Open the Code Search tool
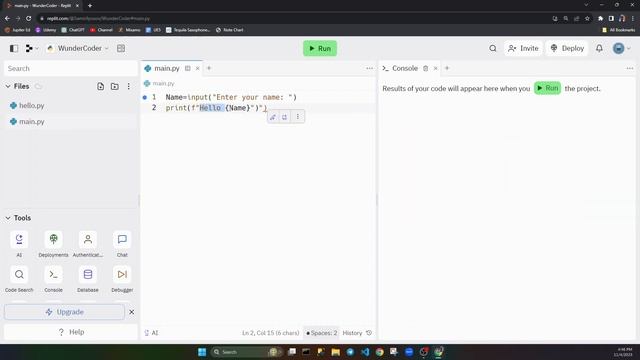The width and height of the screenshot is (640, 360). pos(19,279)
